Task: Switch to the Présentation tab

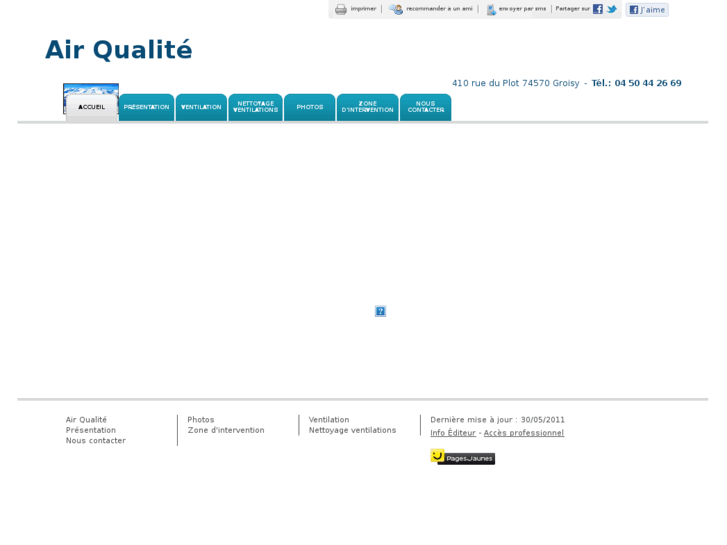Action: 147,107
